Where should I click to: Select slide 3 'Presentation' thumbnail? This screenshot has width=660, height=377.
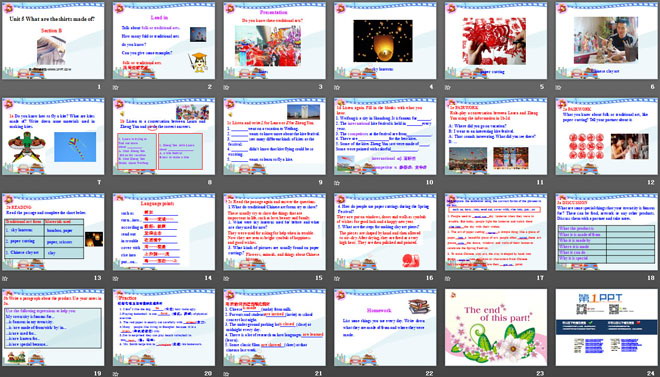(274, 41)
